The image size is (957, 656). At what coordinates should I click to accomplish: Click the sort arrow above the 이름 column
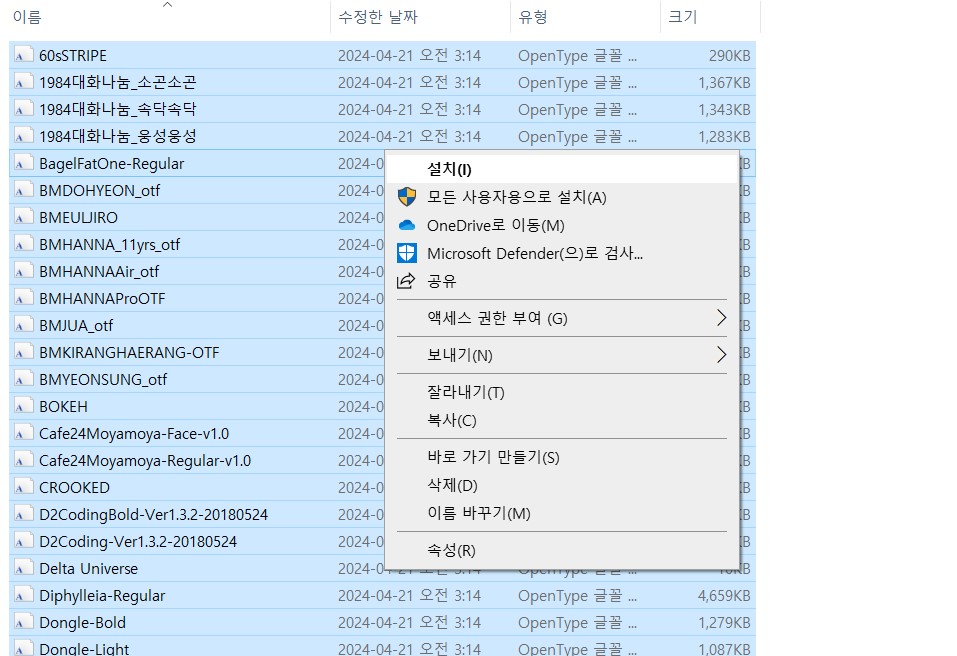(167, 6)
